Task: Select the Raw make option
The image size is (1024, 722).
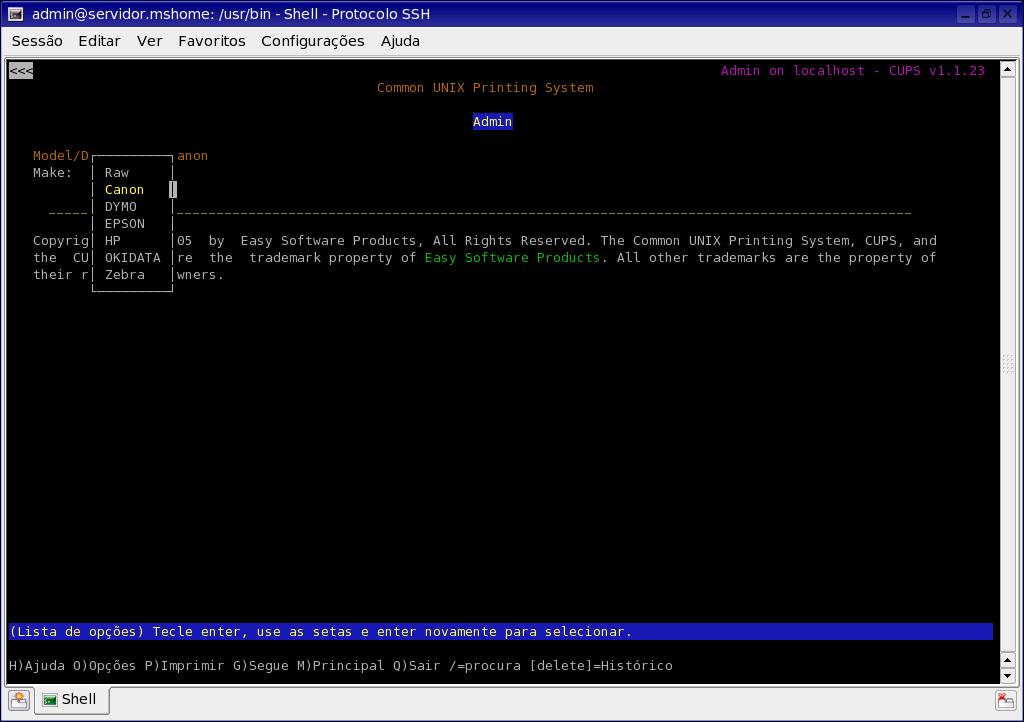Action: [117, 173]
